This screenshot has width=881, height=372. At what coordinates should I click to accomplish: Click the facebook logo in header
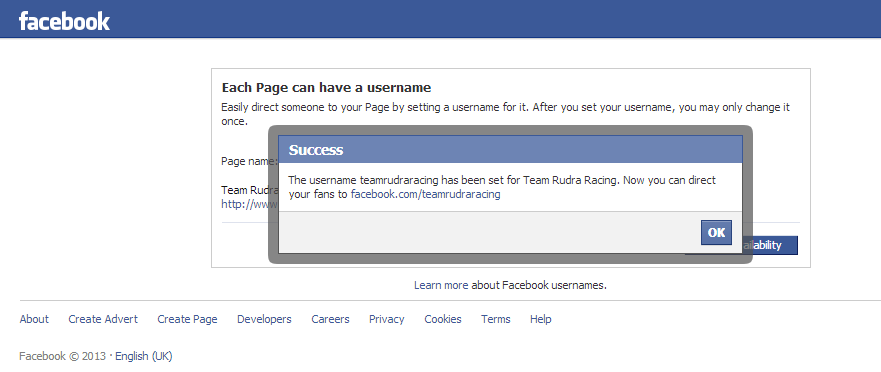64,21
